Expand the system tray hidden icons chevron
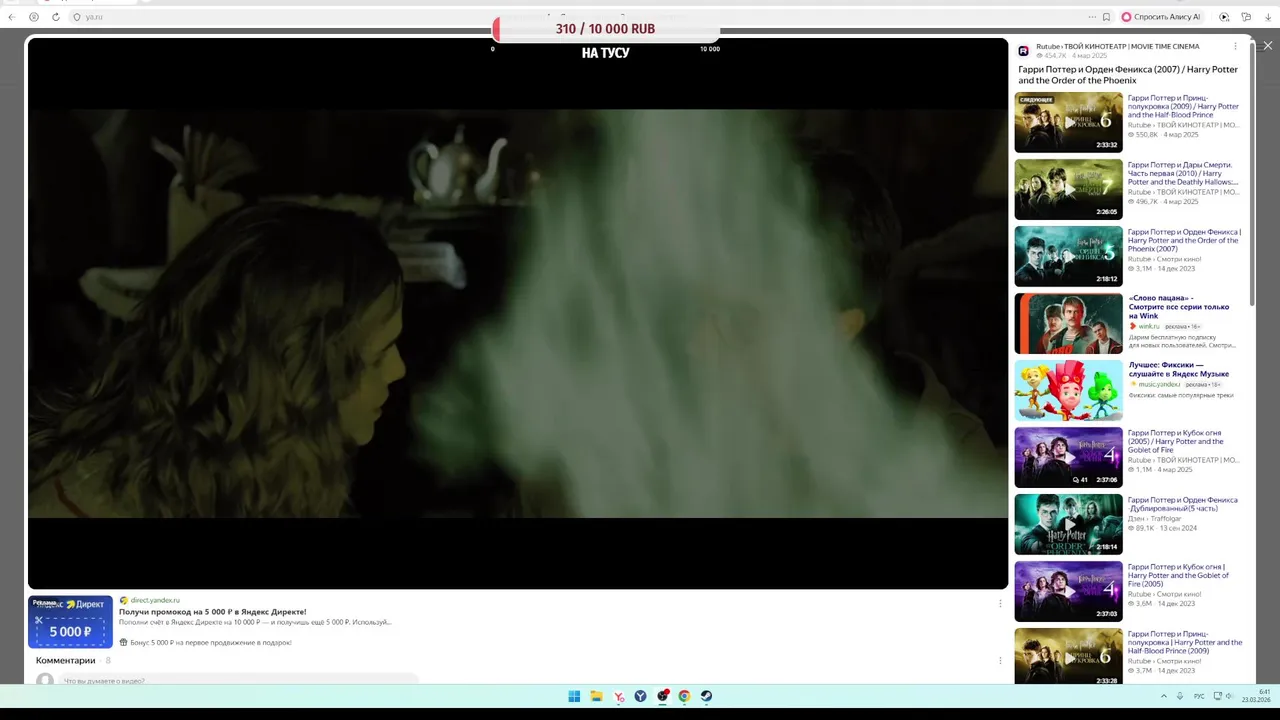The height and width of the screenshot is (720, 1280). click(x=1163, y=696)
